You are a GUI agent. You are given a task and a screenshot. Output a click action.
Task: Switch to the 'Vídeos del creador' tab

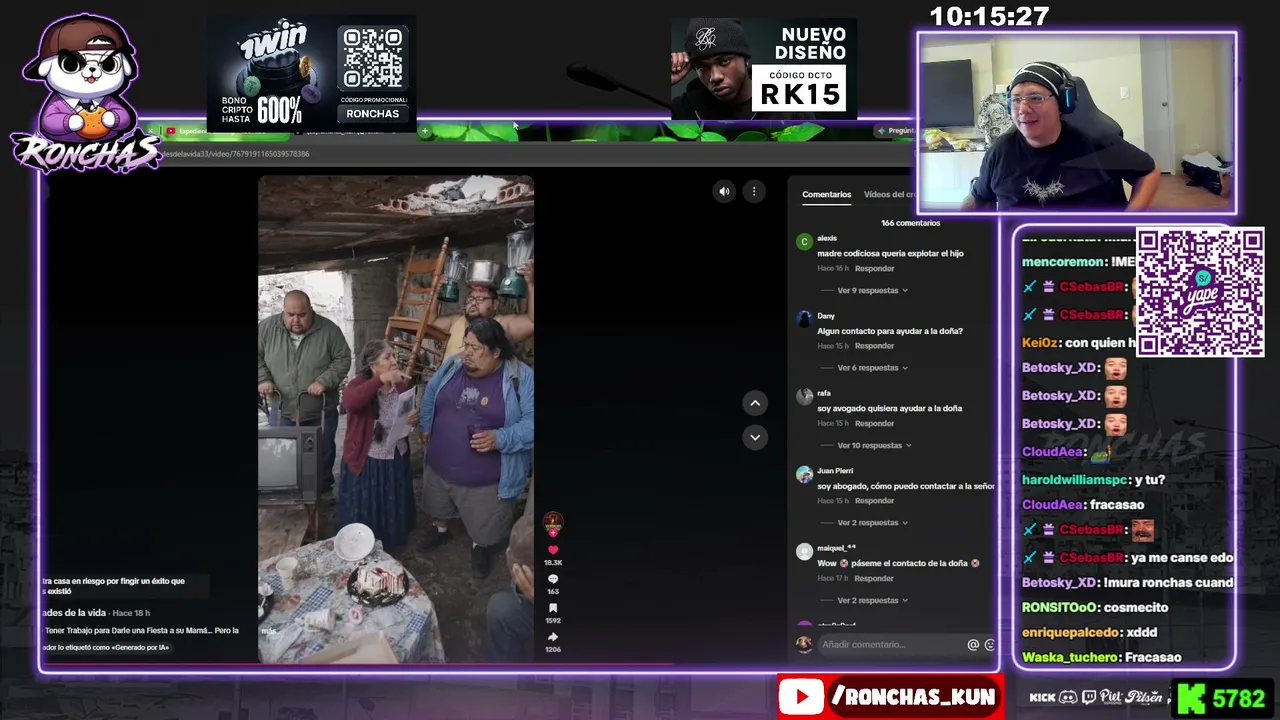(x=888, y=195)
